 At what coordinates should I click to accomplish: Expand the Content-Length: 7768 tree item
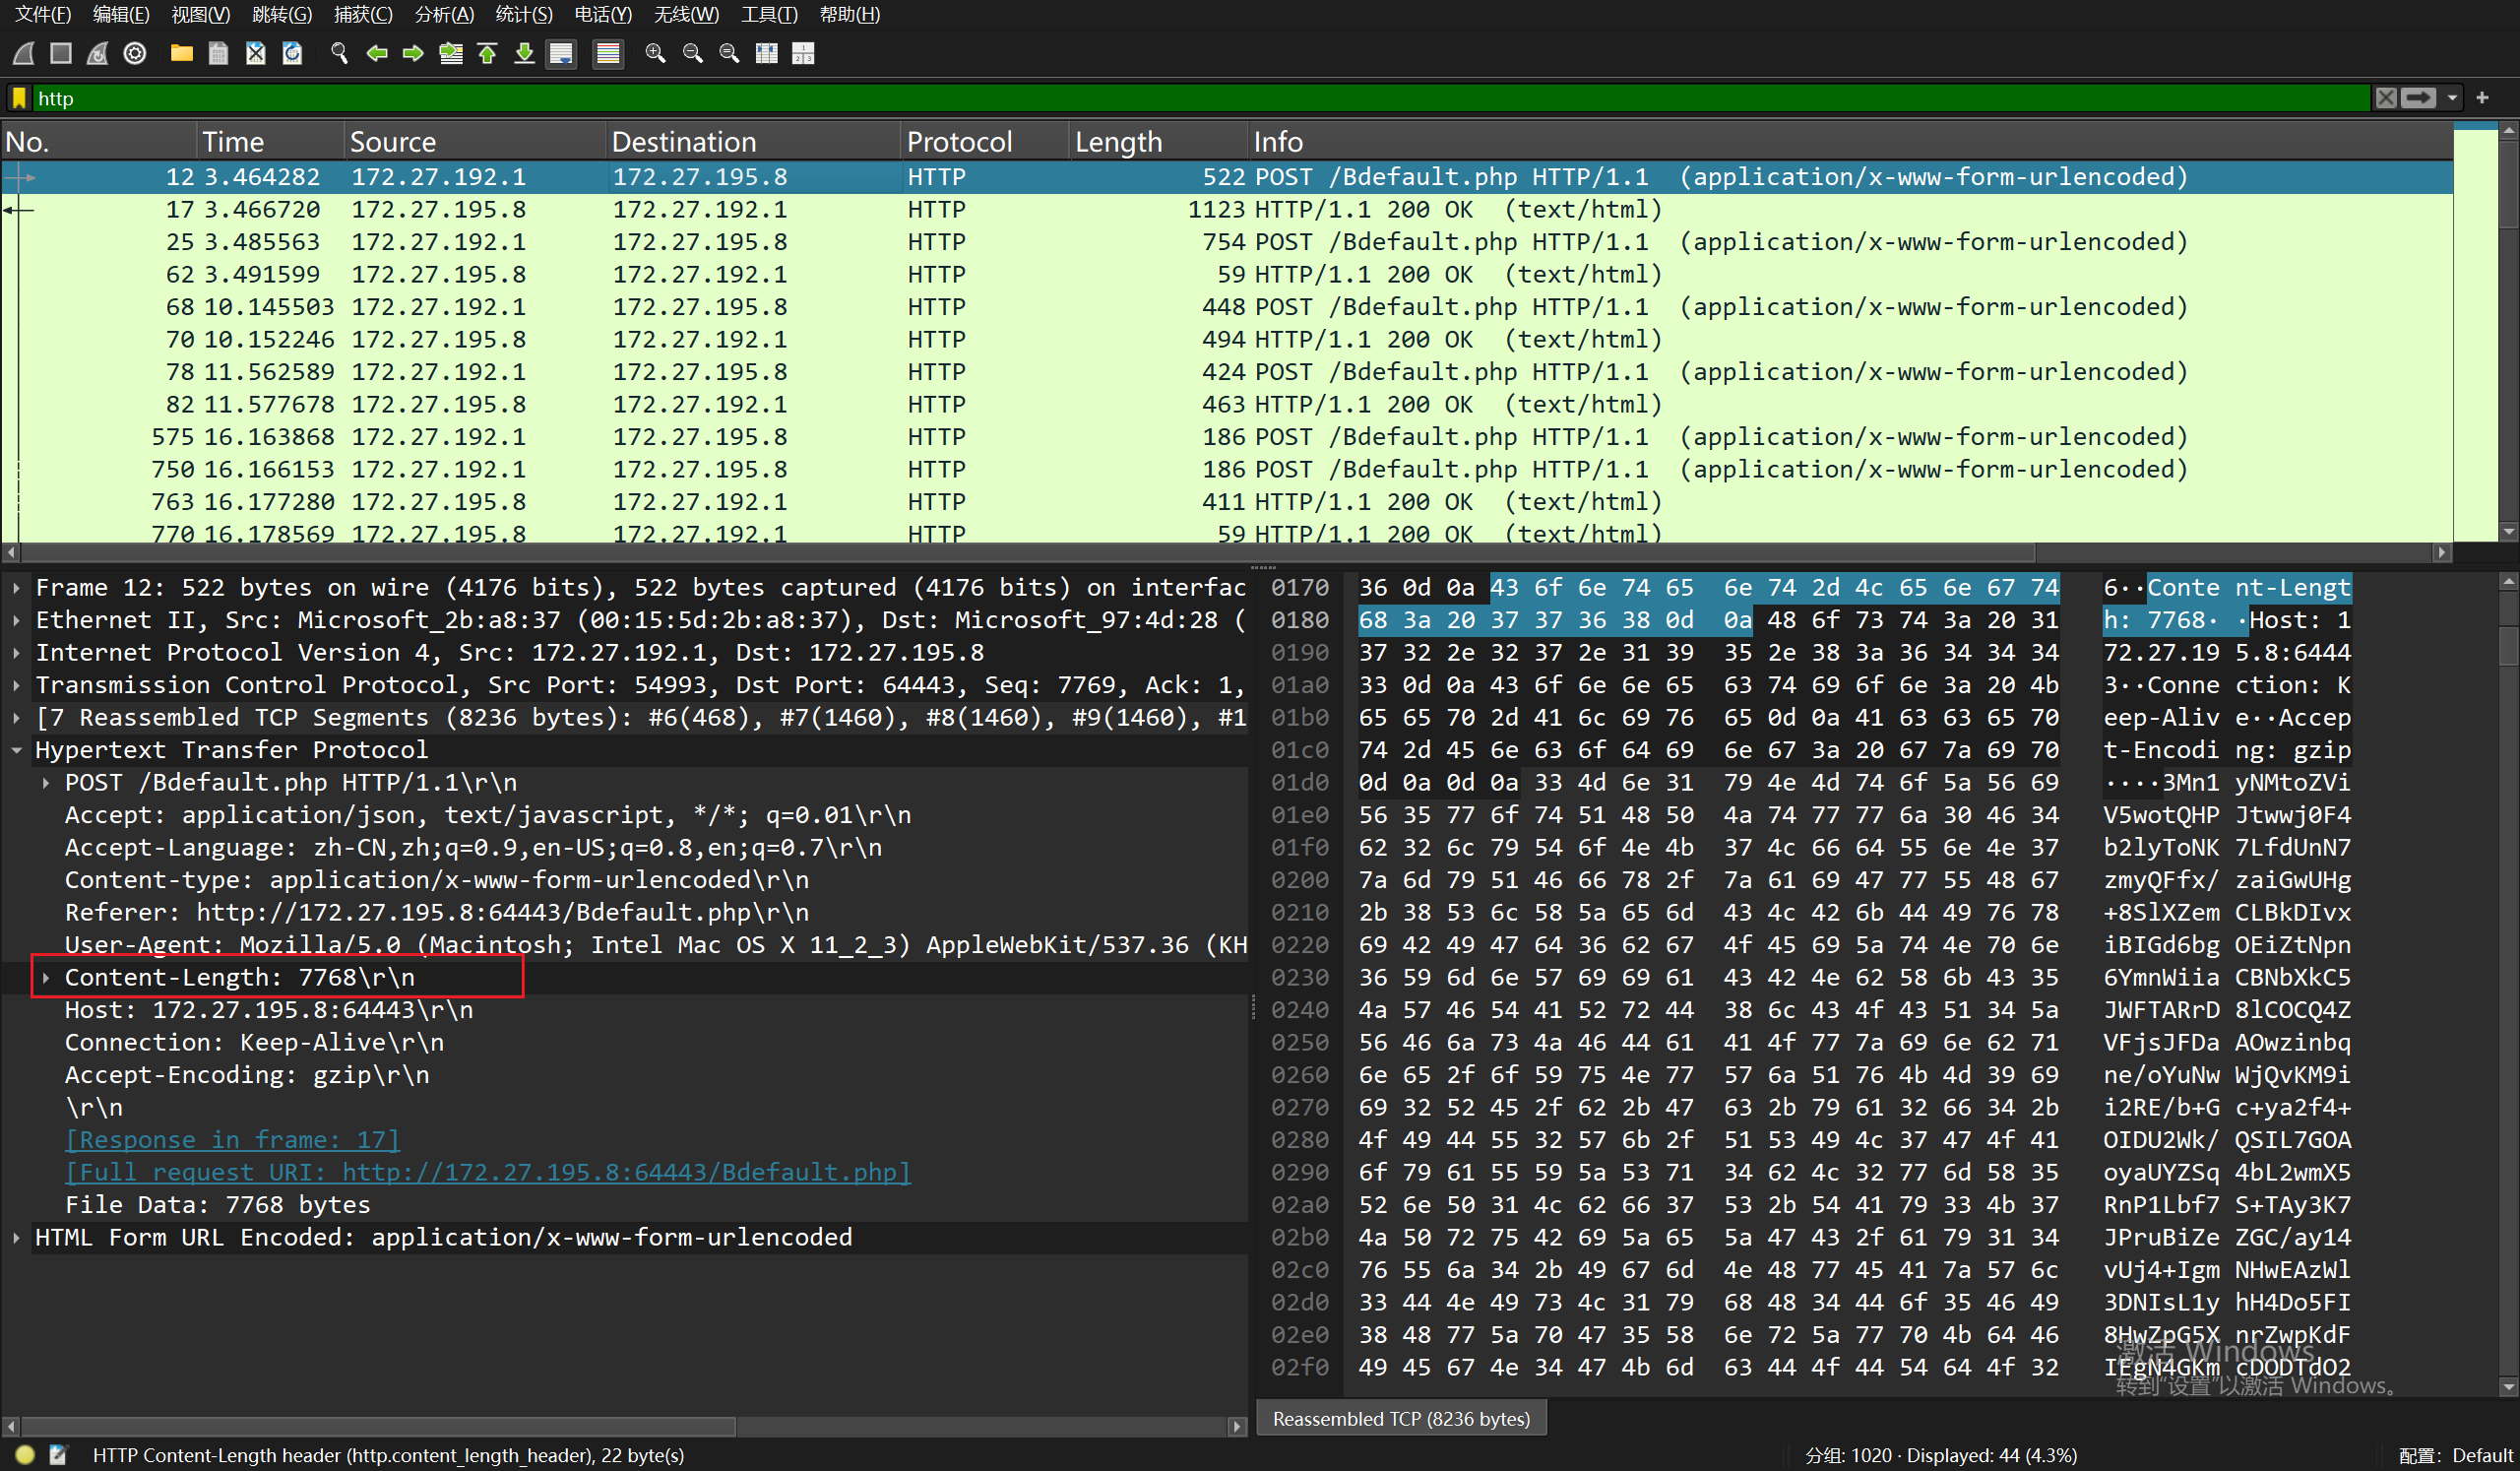pyautogui.click(x=46, y=977)
